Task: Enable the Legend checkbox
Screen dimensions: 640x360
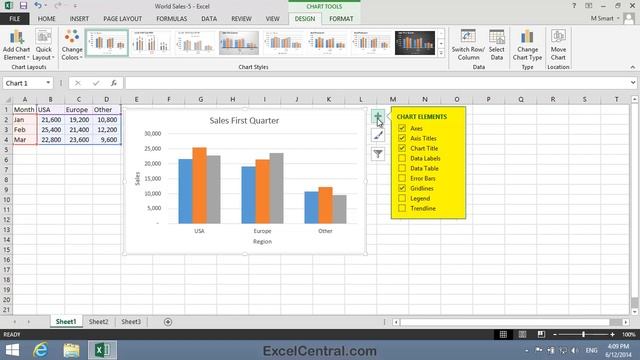Action: 402,198
